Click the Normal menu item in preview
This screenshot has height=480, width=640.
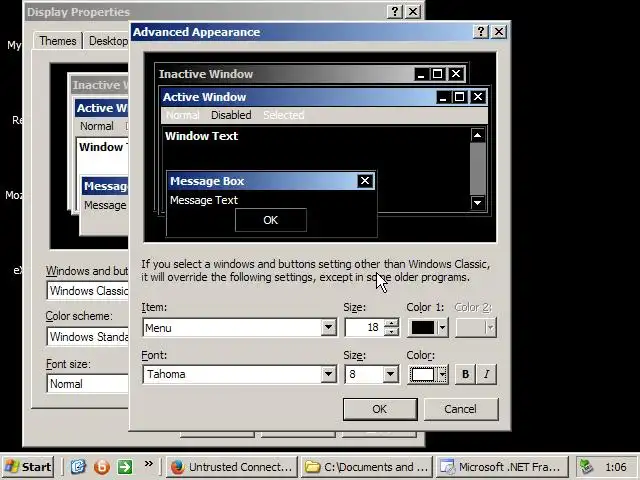182,115
